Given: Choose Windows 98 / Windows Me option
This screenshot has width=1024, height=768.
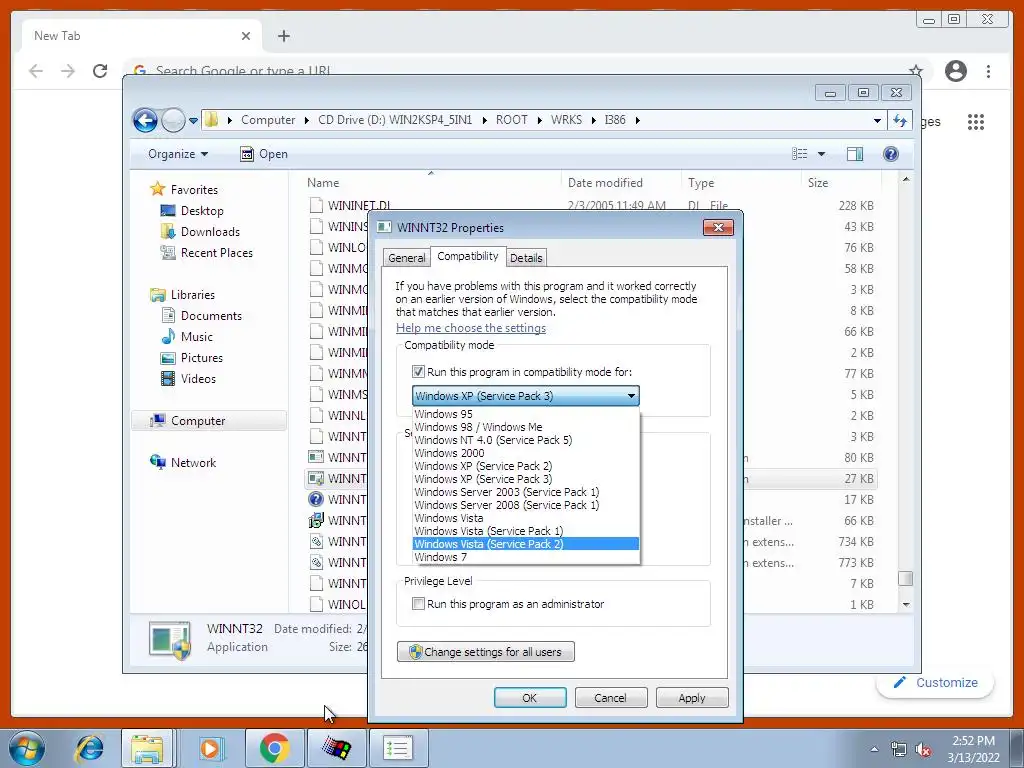Looking at the screenshot, I should pyautogui.click(x=526, y=427).
